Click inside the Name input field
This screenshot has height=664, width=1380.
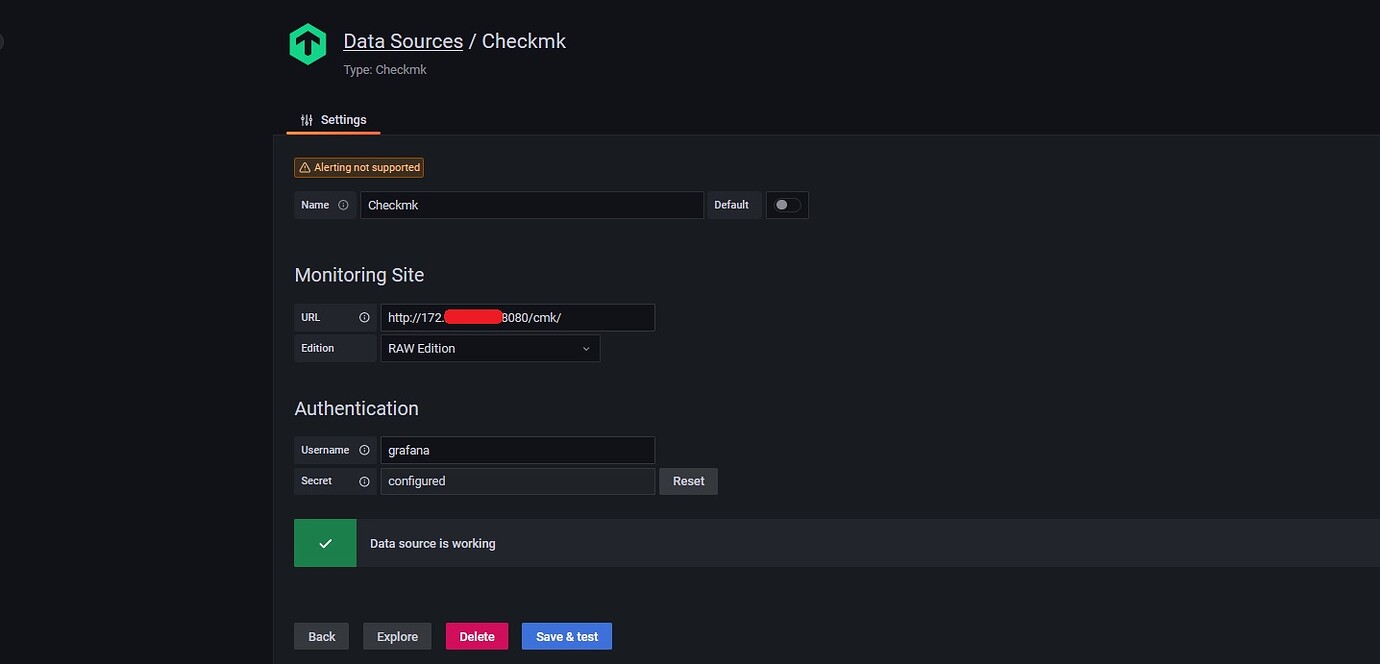530,204
